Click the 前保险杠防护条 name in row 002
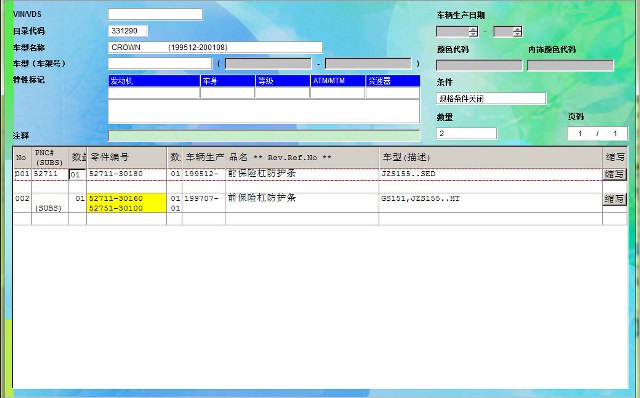This screenshot has height=398, width=640. [x=262, y=198]
